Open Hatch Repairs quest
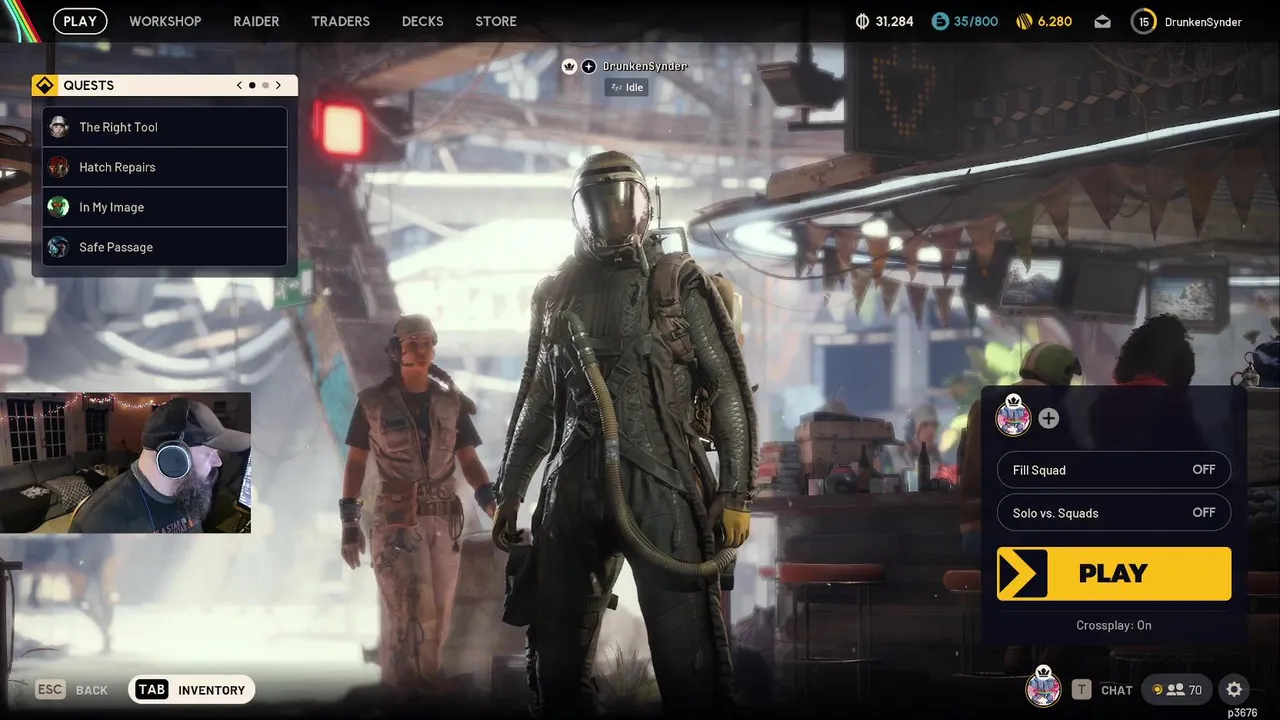The image size is (1280, 720). 165,167
